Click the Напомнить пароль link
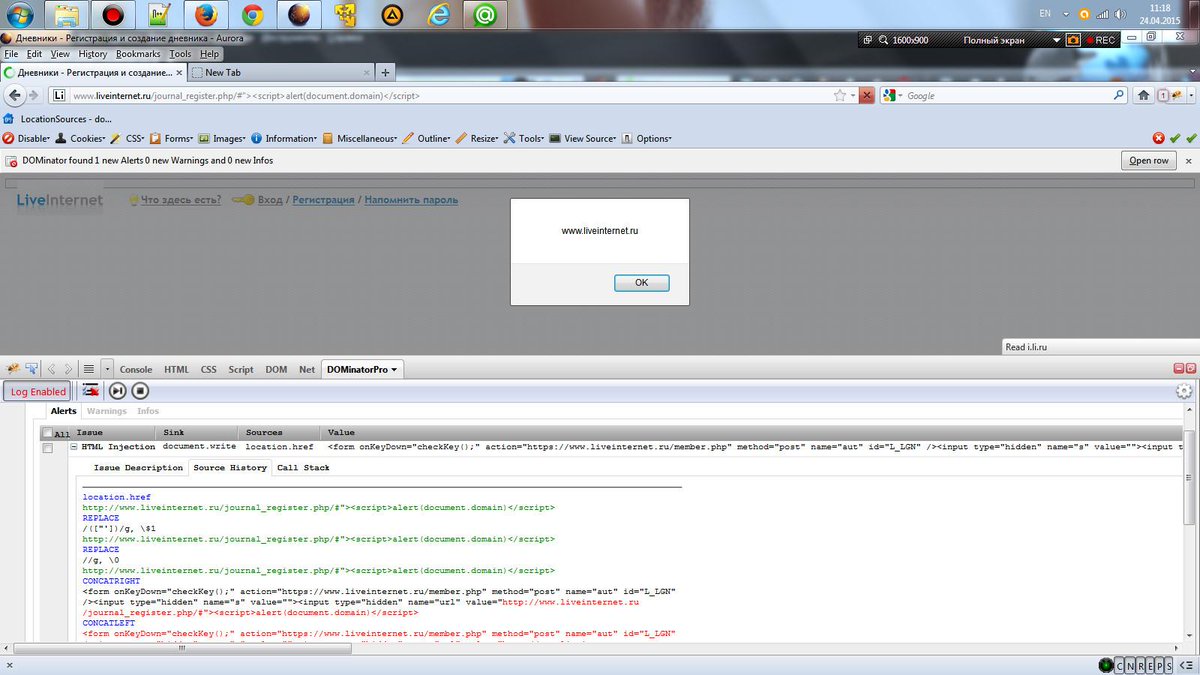The width and height of the screenshot is (1200, 675). (x=411, y=200)
